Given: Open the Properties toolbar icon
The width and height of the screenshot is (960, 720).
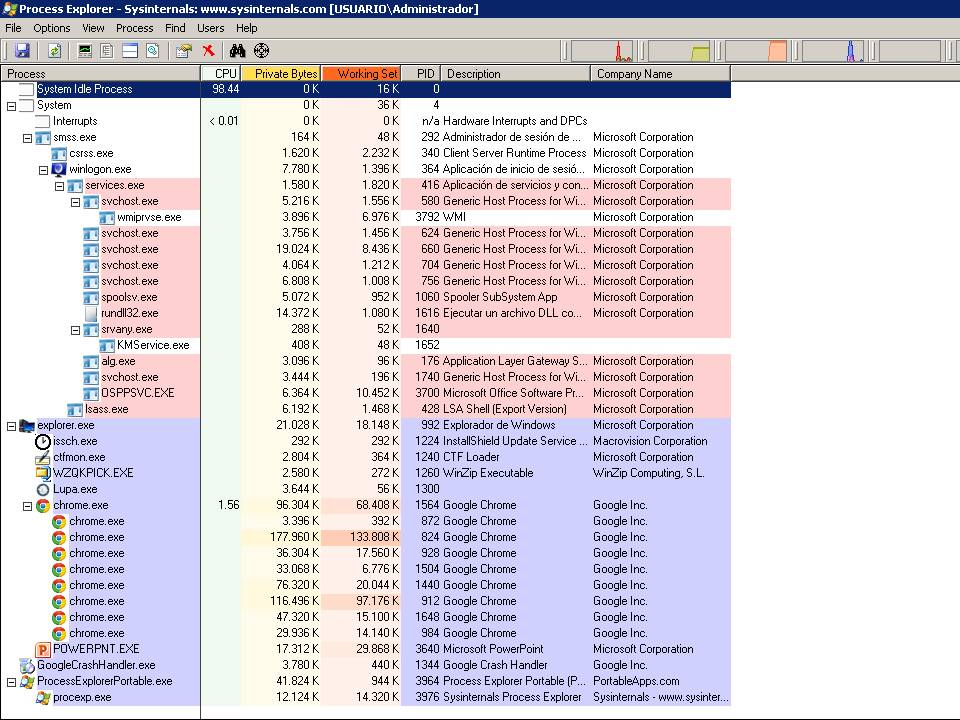Looking at the screenshot, I should point(184,51).
